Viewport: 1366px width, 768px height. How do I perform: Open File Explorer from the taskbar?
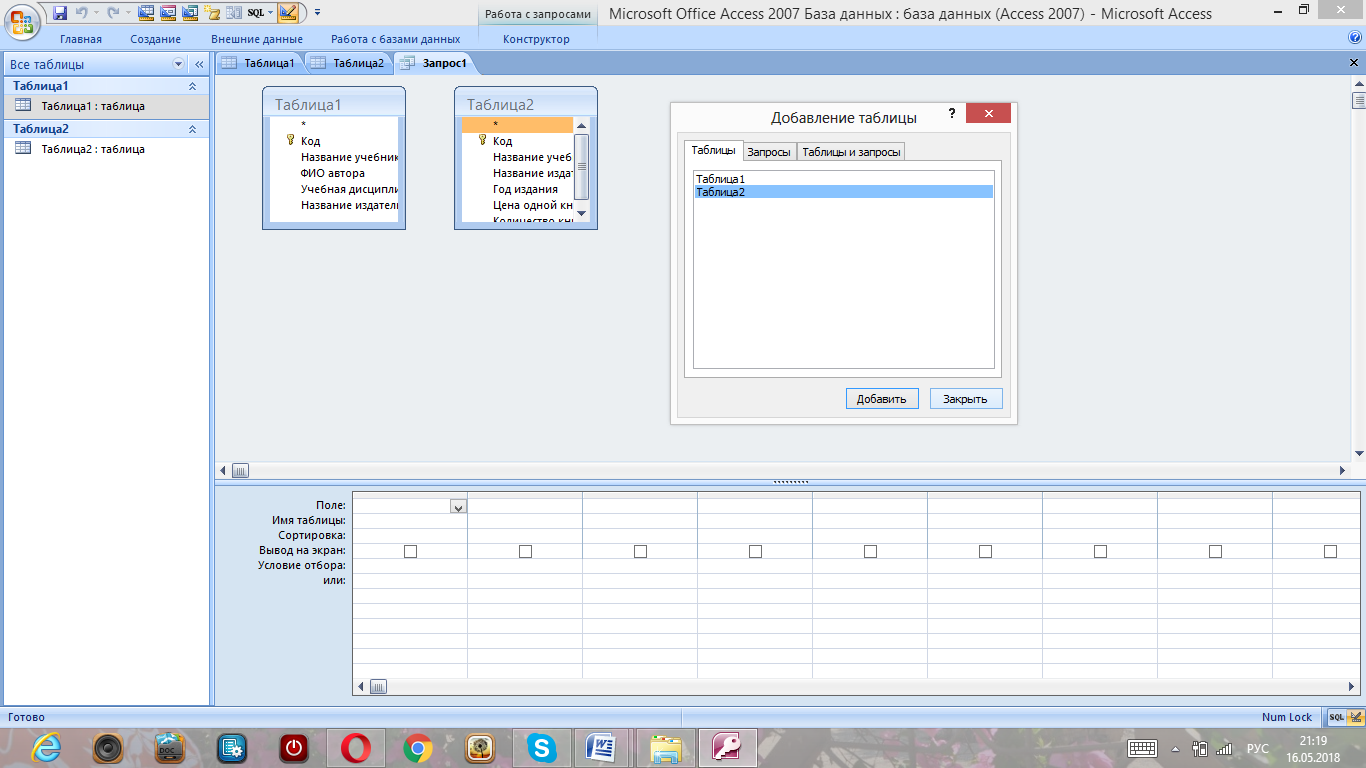665,747
